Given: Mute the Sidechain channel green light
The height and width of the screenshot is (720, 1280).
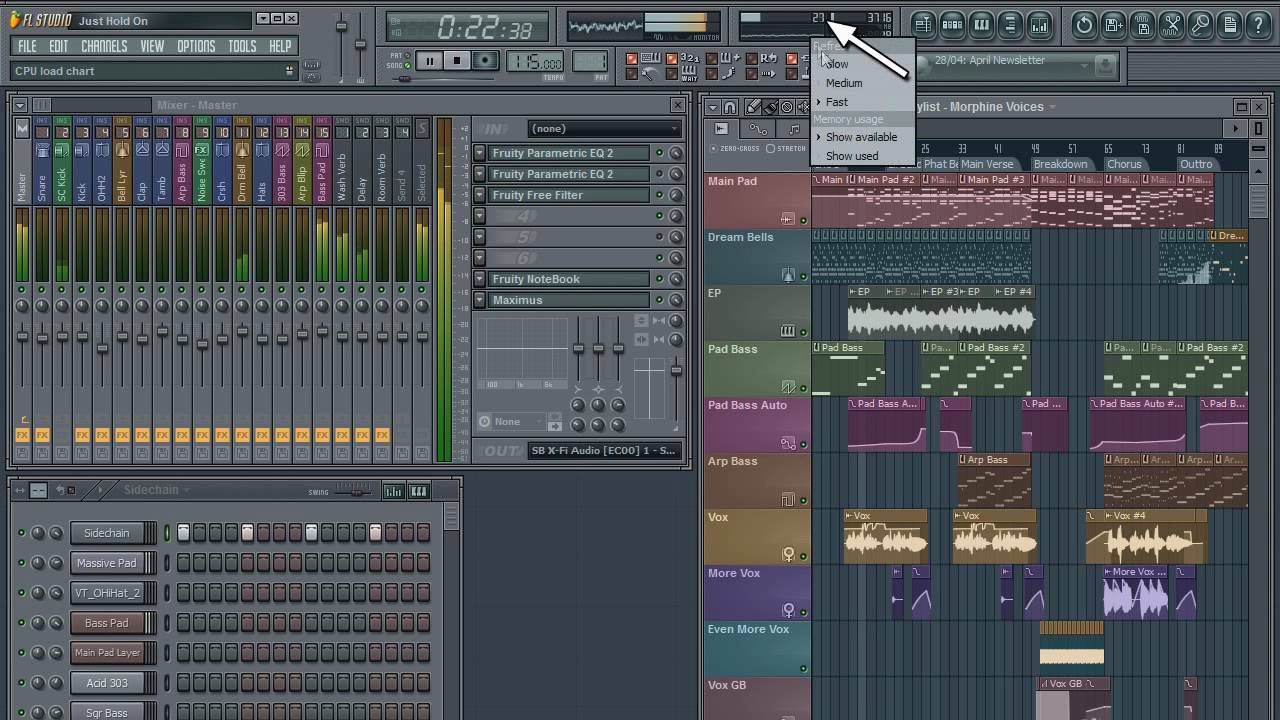Looking at the screenshot, I should pos(21,533).
